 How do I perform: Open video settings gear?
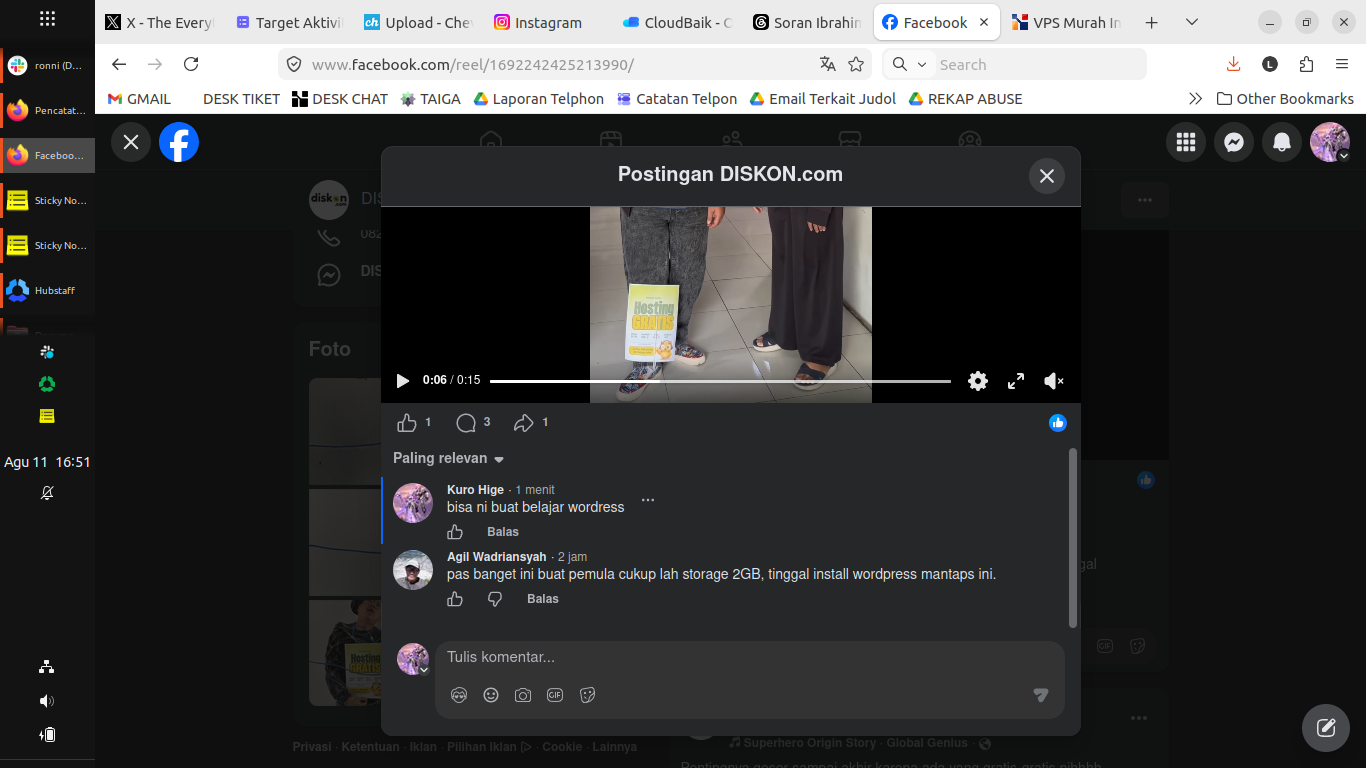[978, 381]
